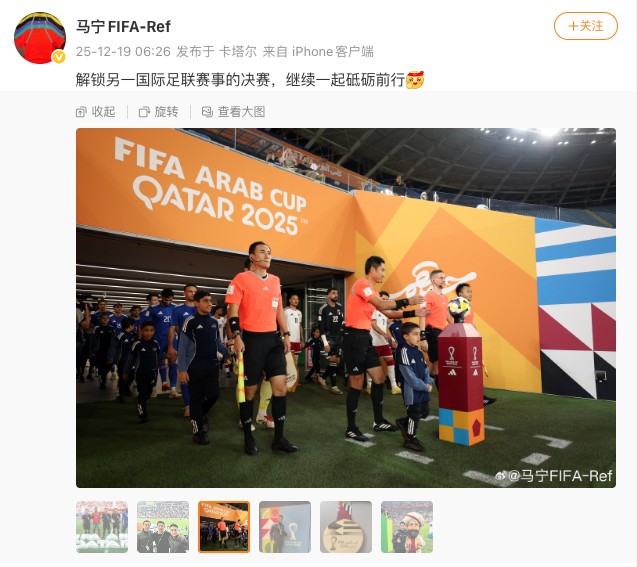Select the highlighted third thumbnail of tunnel
This screenshot has width=637, height=567.
pos(224,527)
